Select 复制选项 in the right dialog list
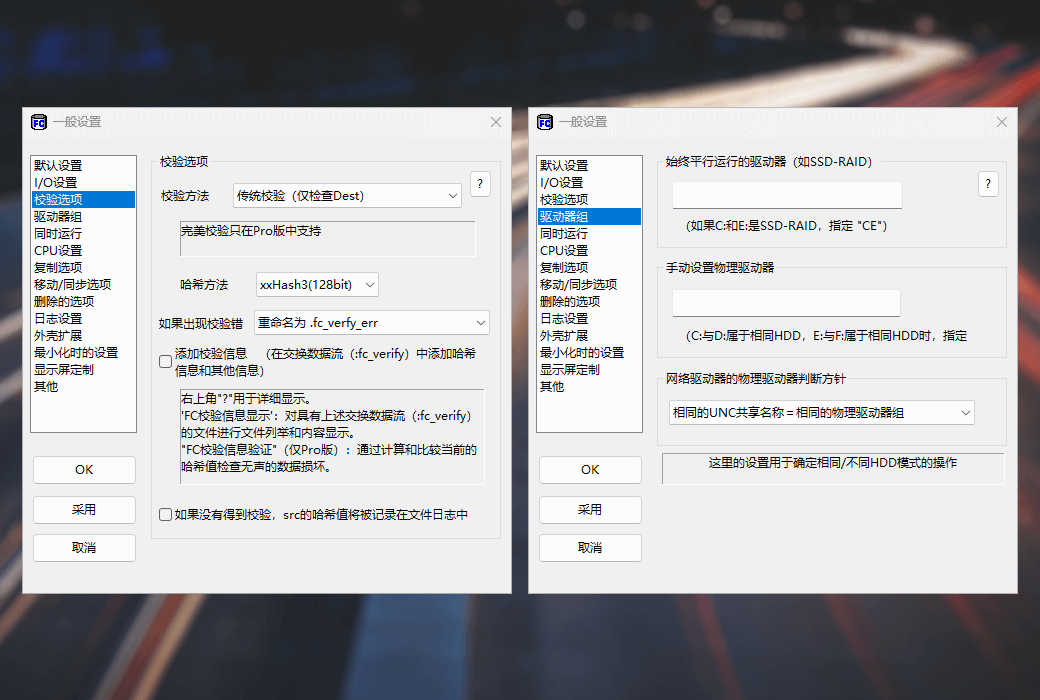The image size is (1040, 700). (564, 267)
